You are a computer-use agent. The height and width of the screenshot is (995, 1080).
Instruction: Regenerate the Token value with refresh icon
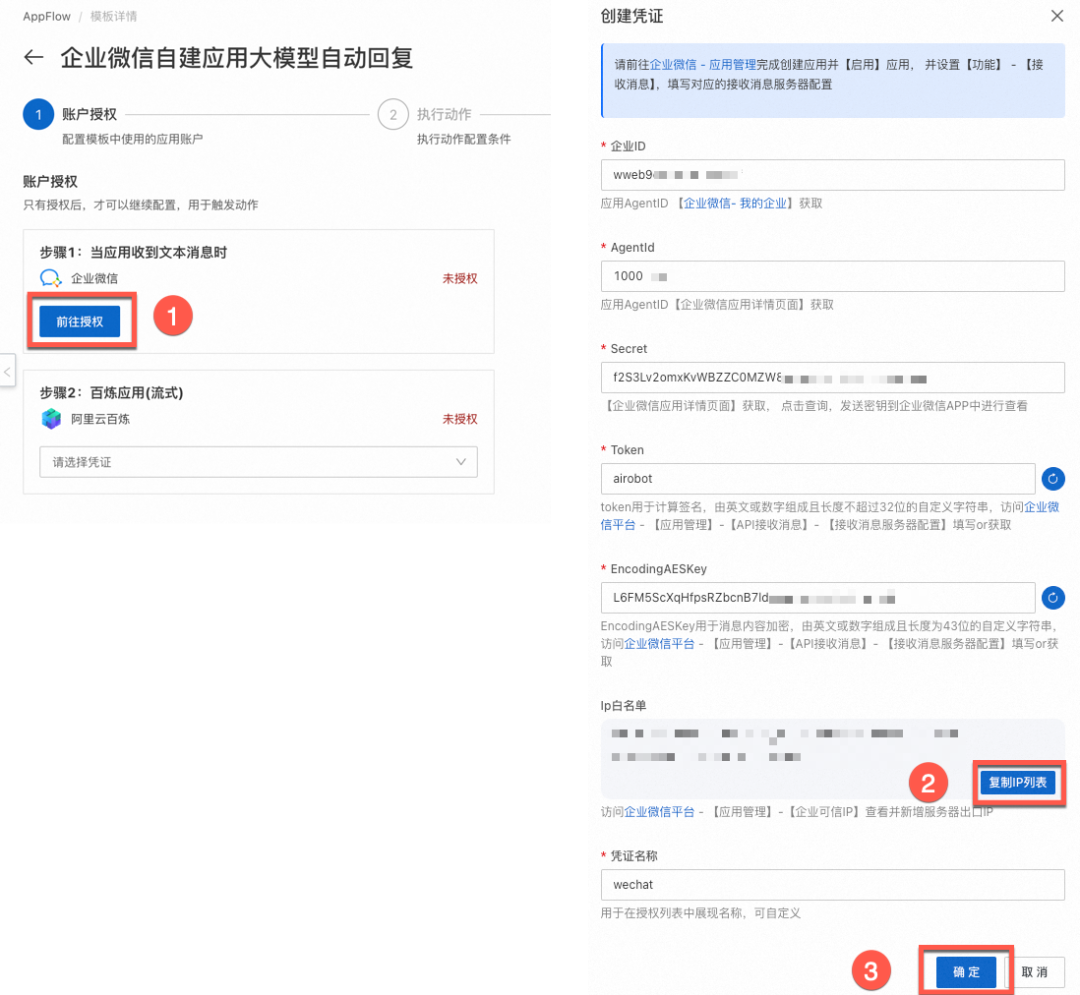click(x=1052, y=479)
